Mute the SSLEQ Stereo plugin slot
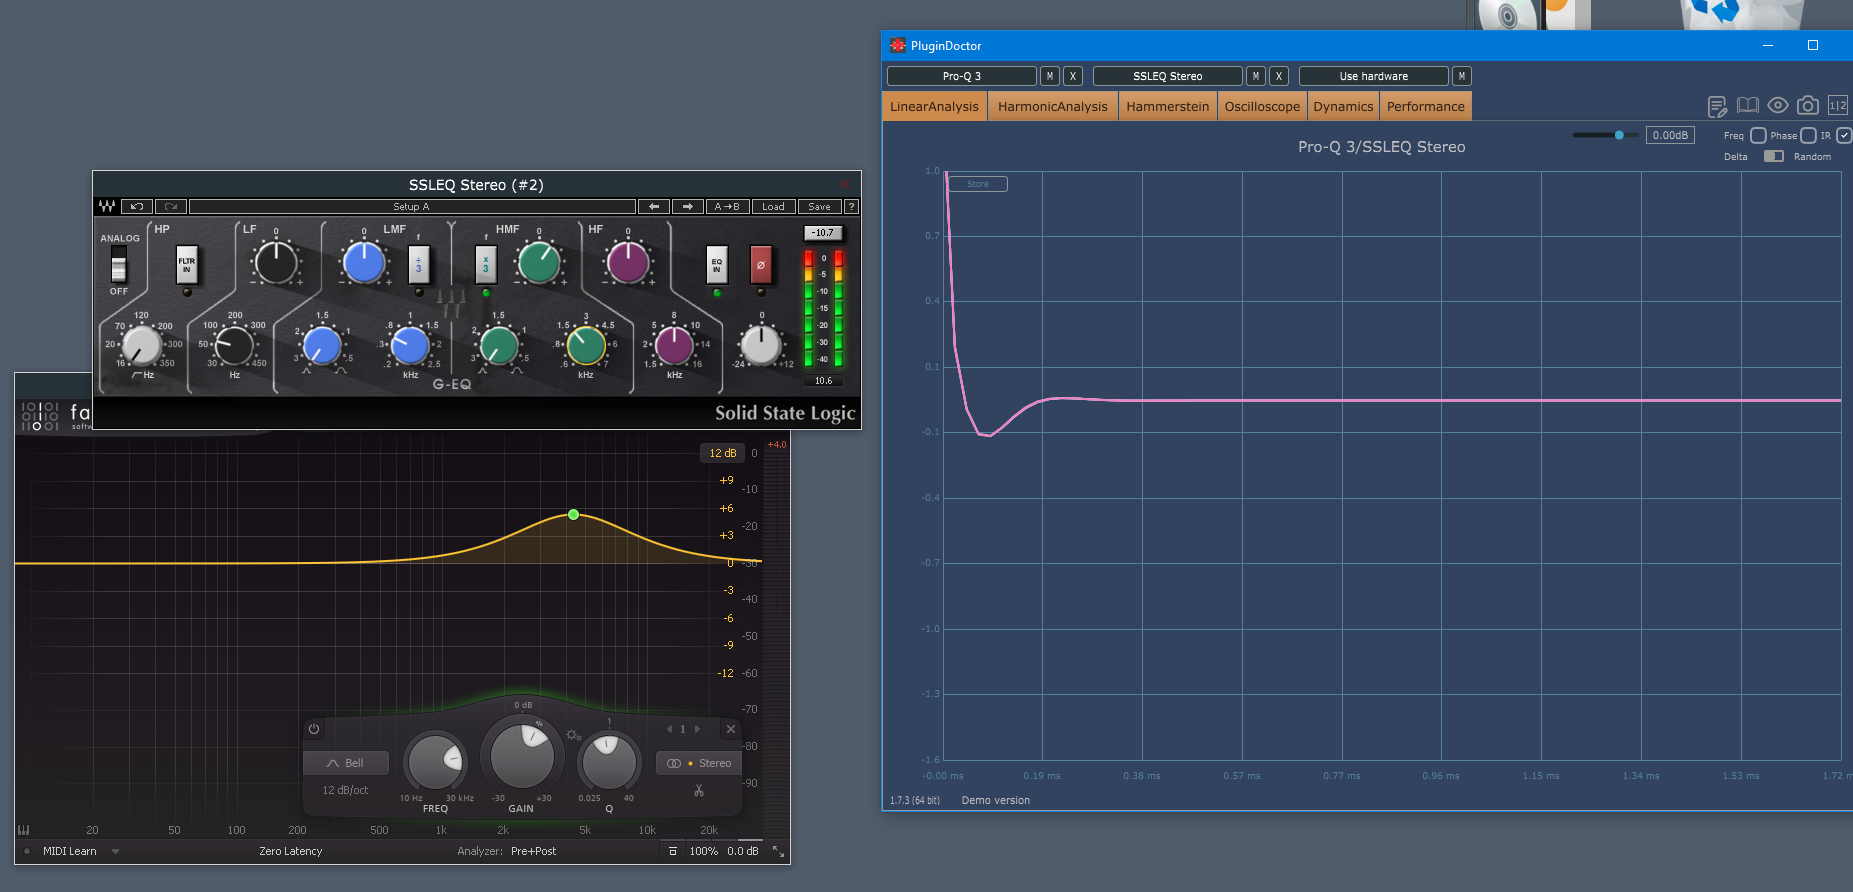Viewport: 1853px width, 892px height. pyautogui.click(x=1256, y=76)
